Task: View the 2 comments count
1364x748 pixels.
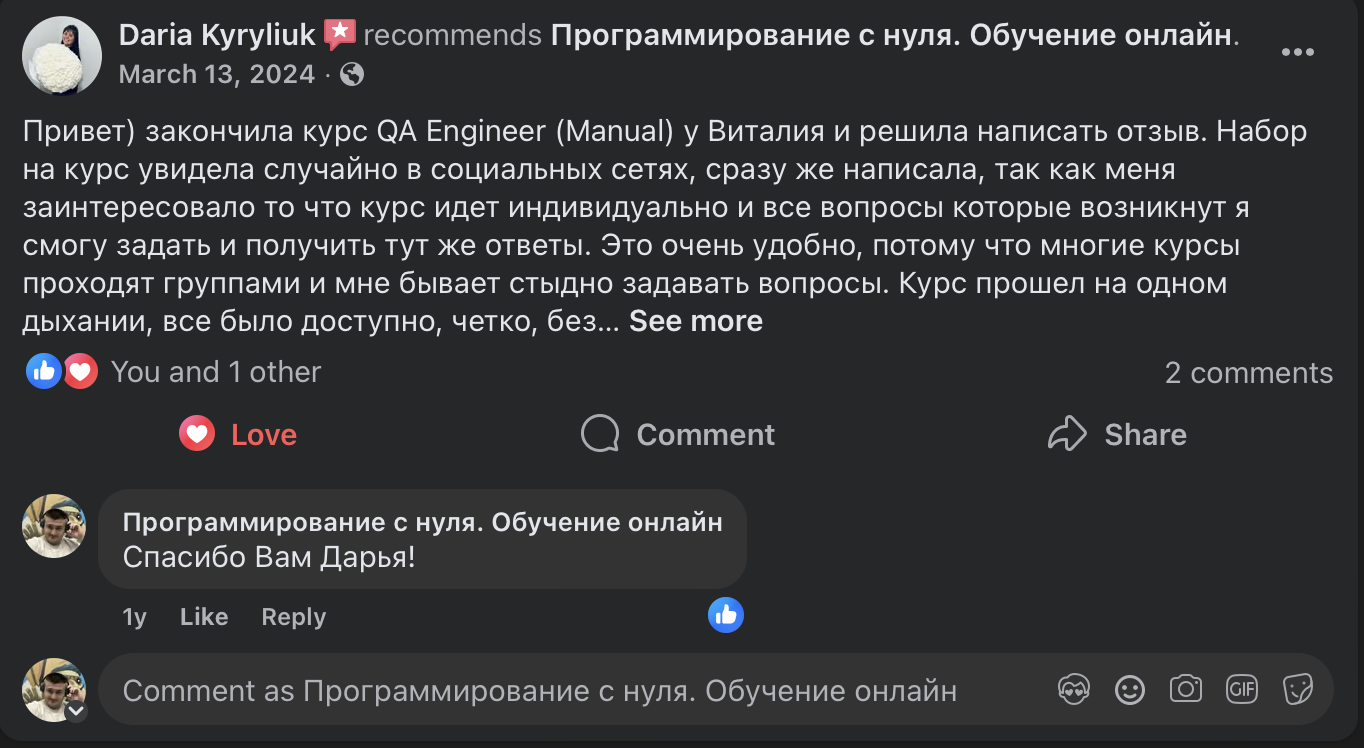Action: click(x=1249, y=372)
